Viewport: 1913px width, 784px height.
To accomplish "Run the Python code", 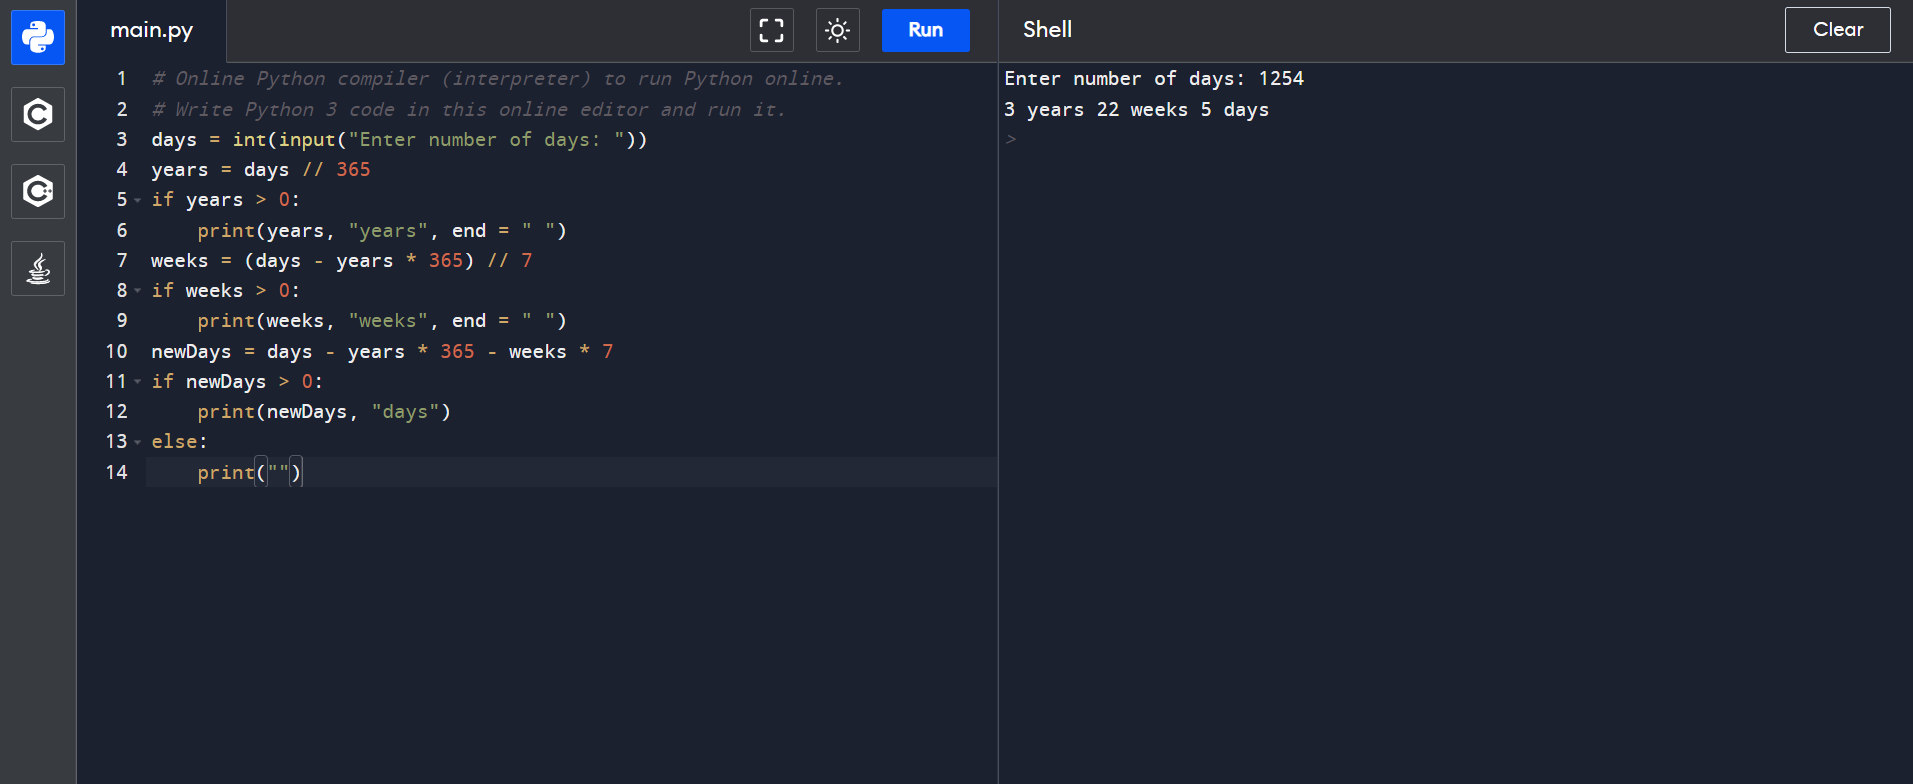I will click(925, 30).
